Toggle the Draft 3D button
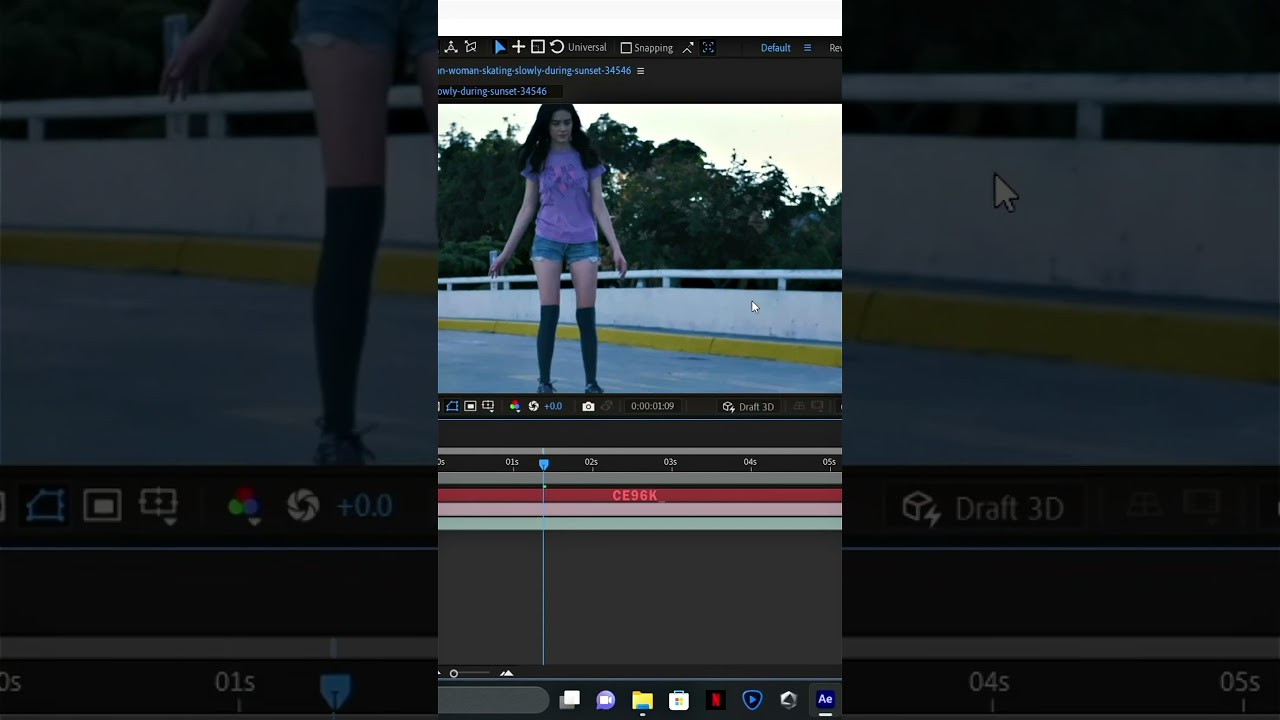Image resolution: width=1280 pixels, height=720 pixels. [x=748, y=406]
